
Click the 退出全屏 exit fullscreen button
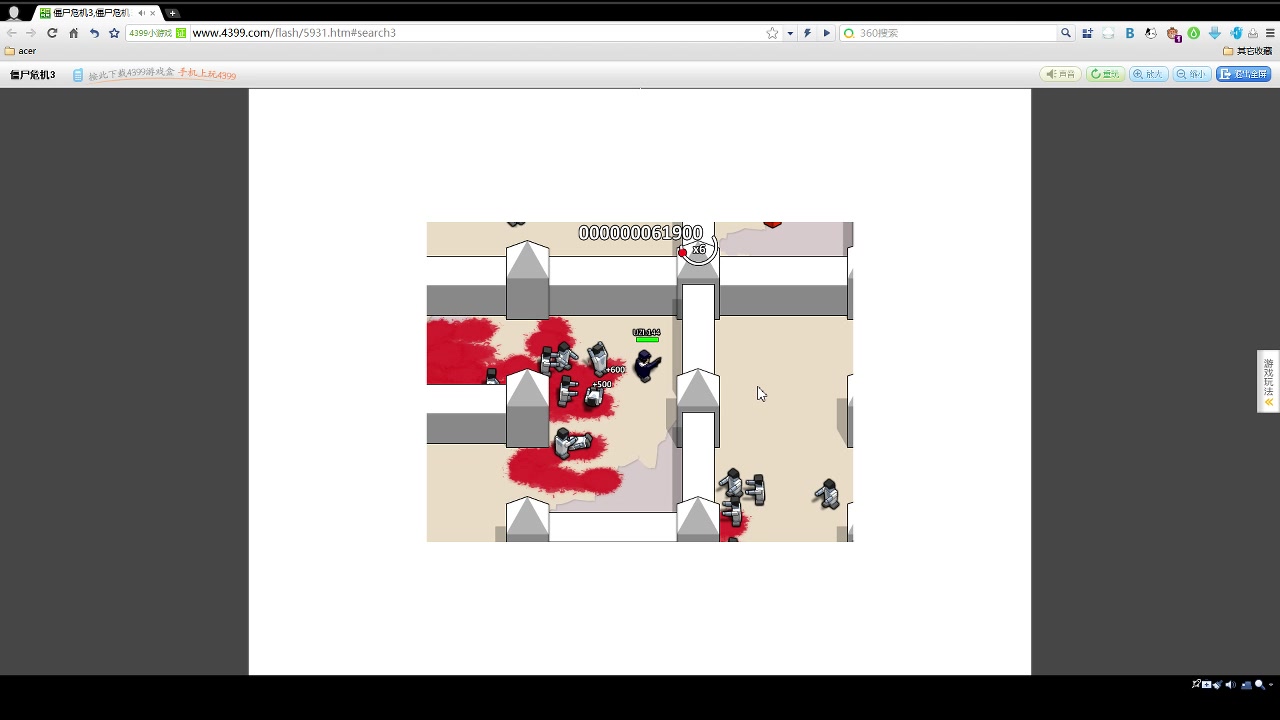[1244, 74]
